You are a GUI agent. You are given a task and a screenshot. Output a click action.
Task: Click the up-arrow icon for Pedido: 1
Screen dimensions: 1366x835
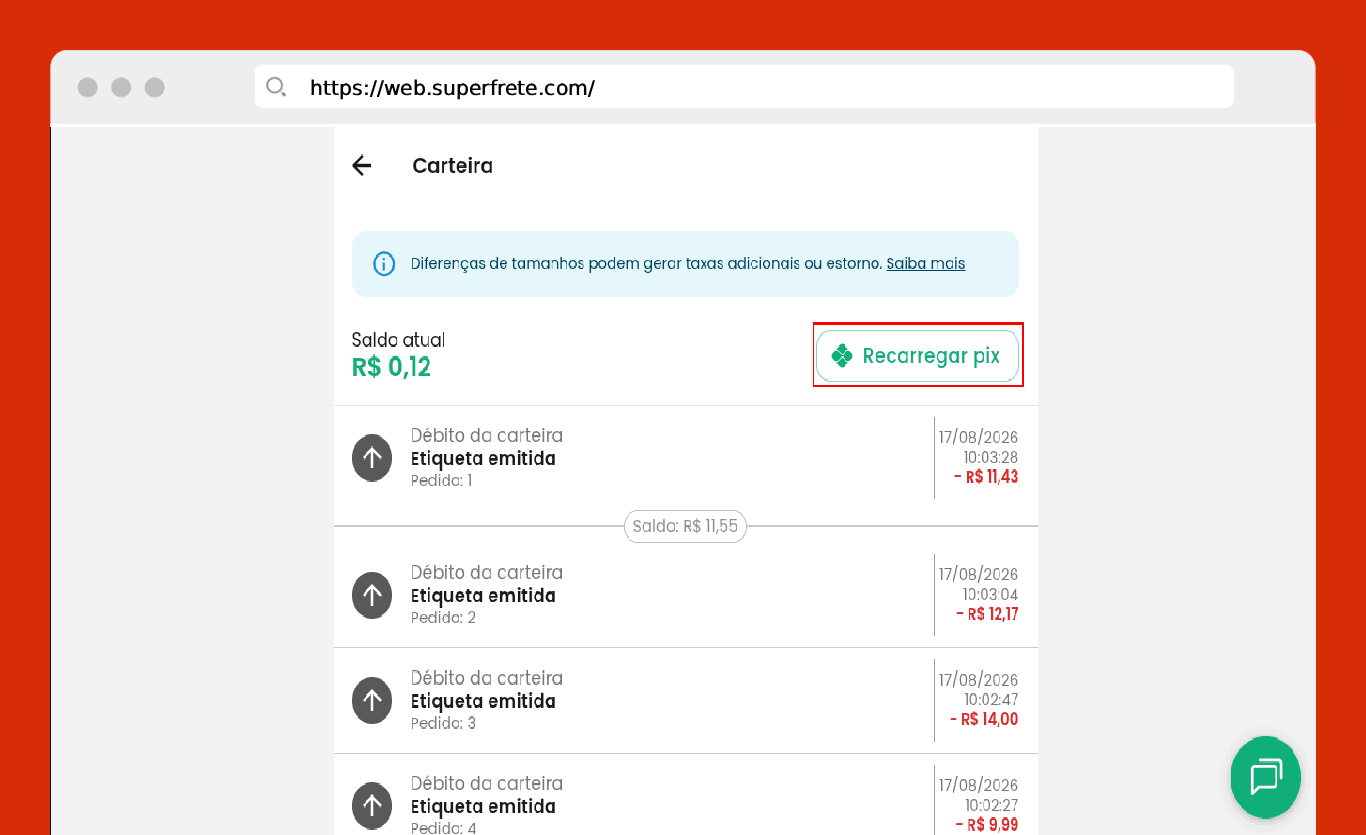[372, 458]
